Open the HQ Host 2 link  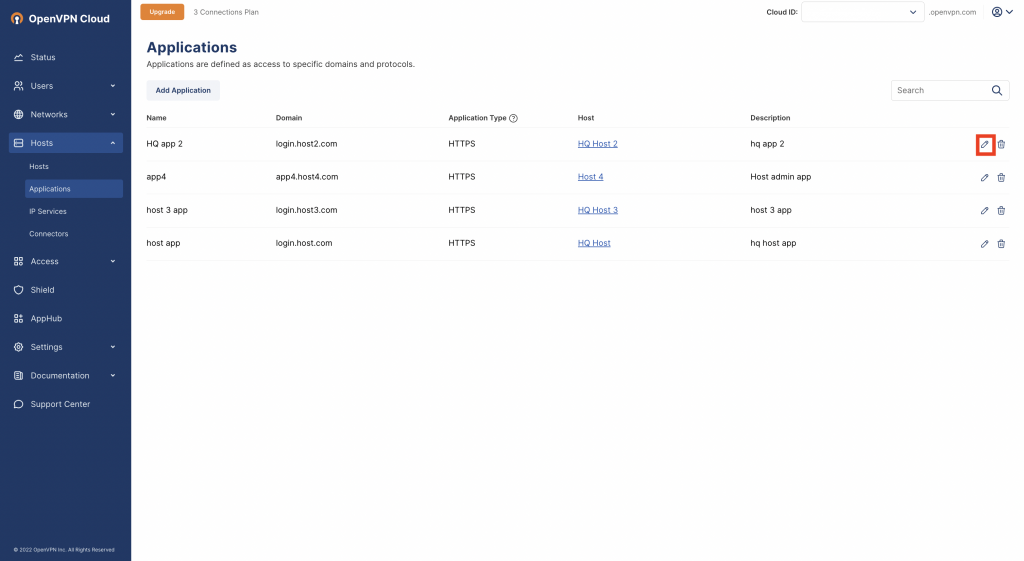pos(598,144)
